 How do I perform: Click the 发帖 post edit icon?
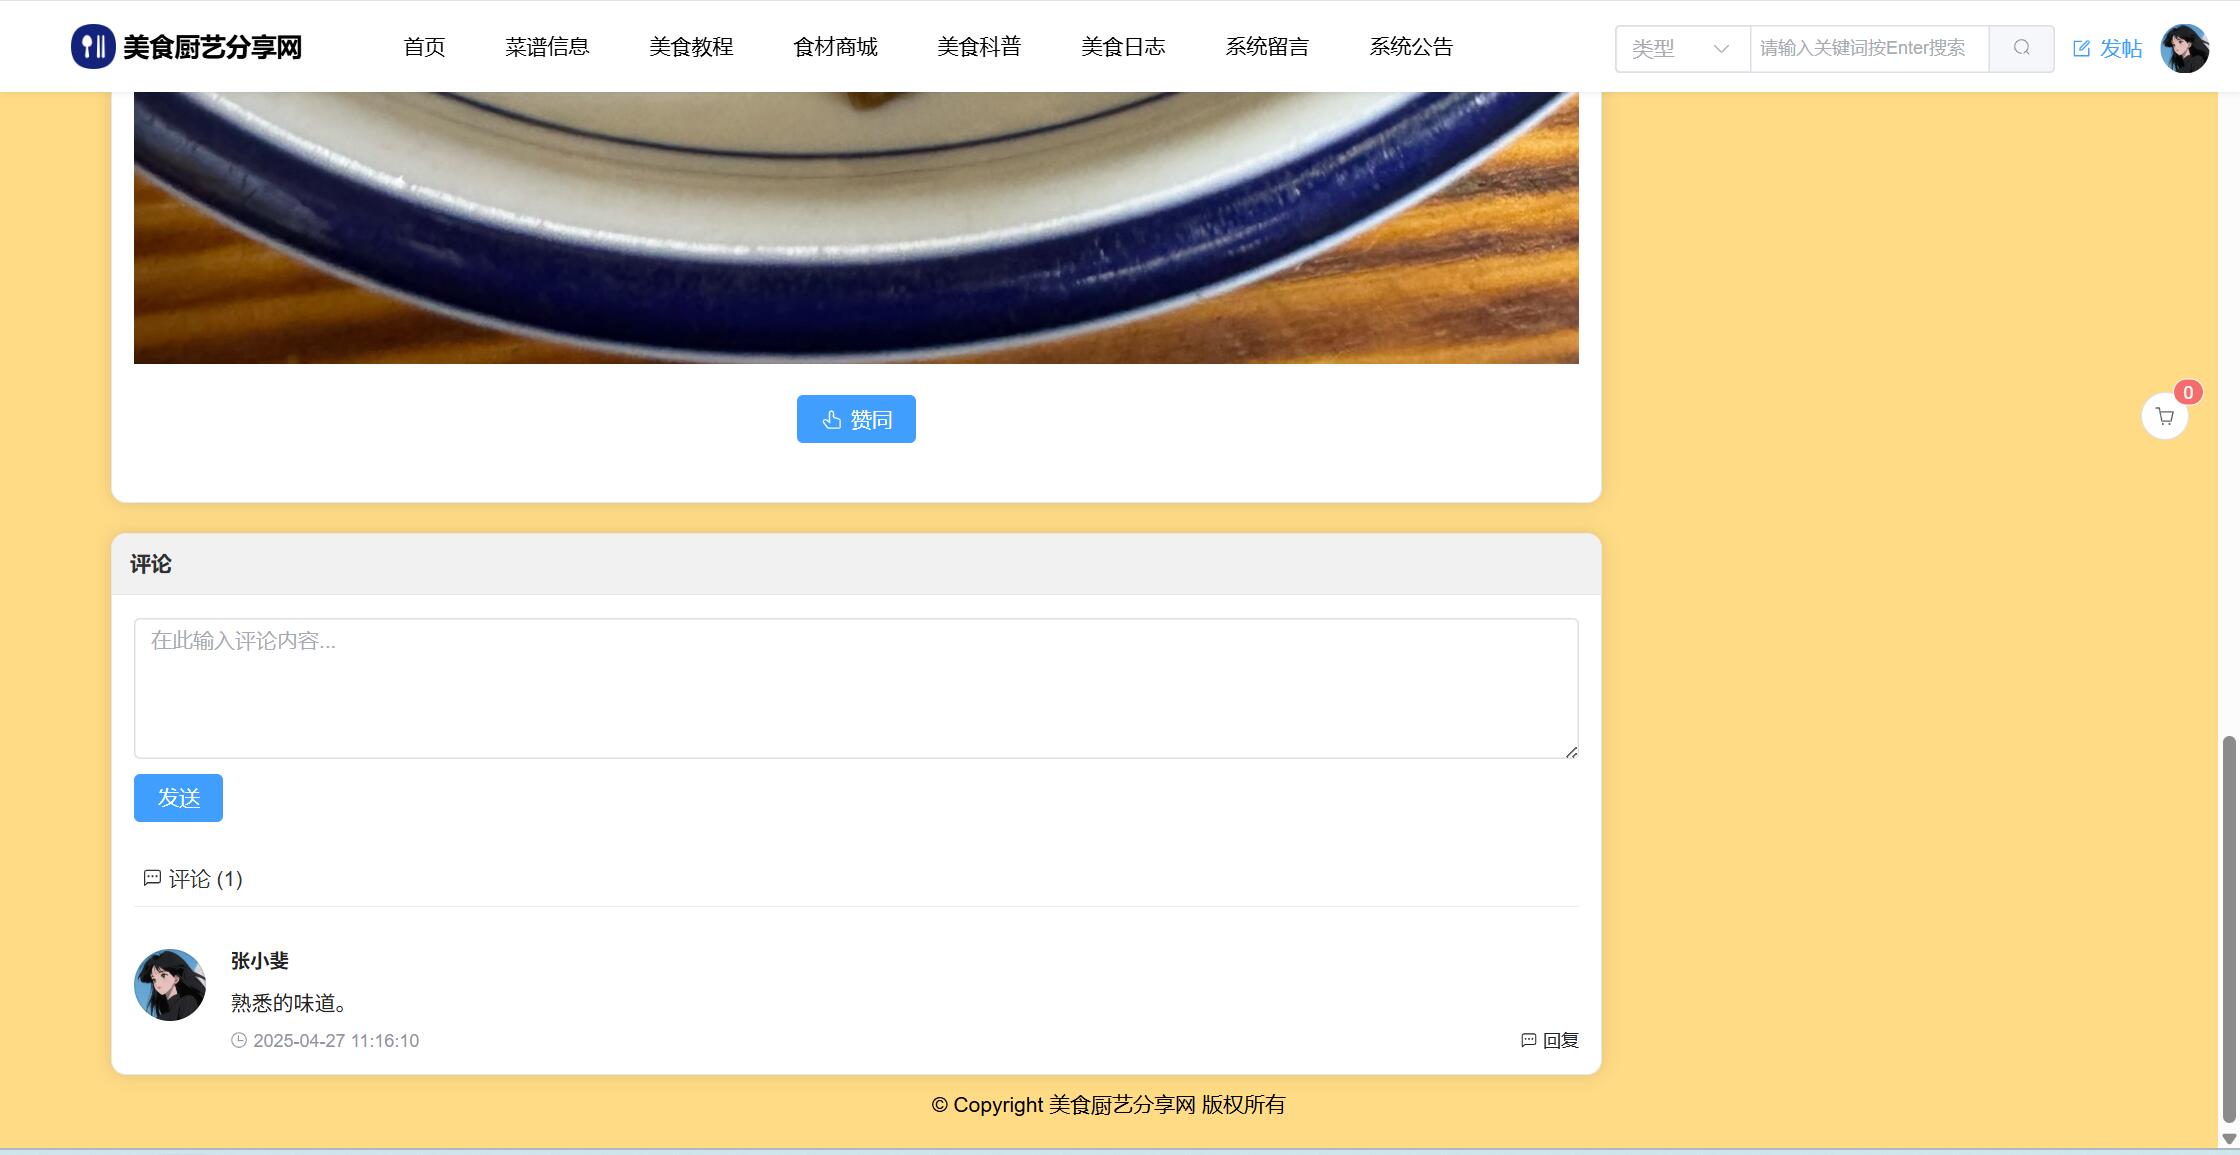2082,48
